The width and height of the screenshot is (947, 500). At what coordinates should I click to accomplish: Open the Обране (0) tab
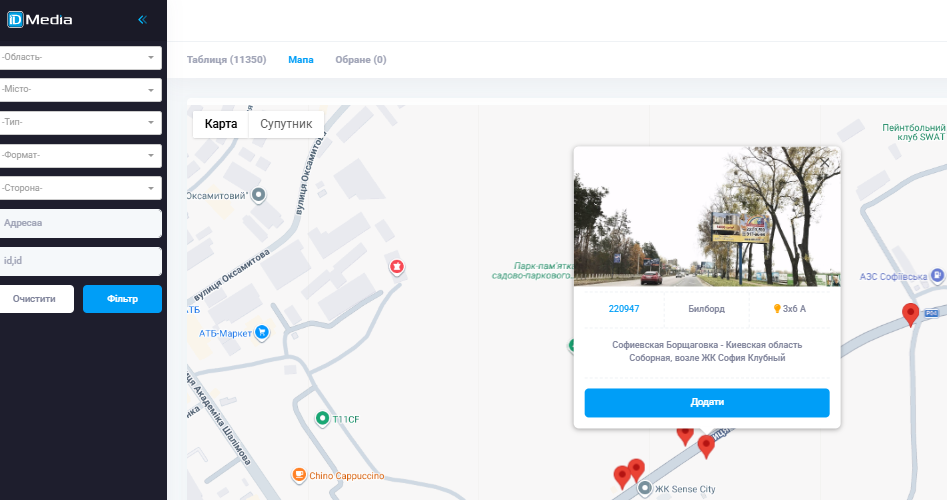tap(361, 60)
